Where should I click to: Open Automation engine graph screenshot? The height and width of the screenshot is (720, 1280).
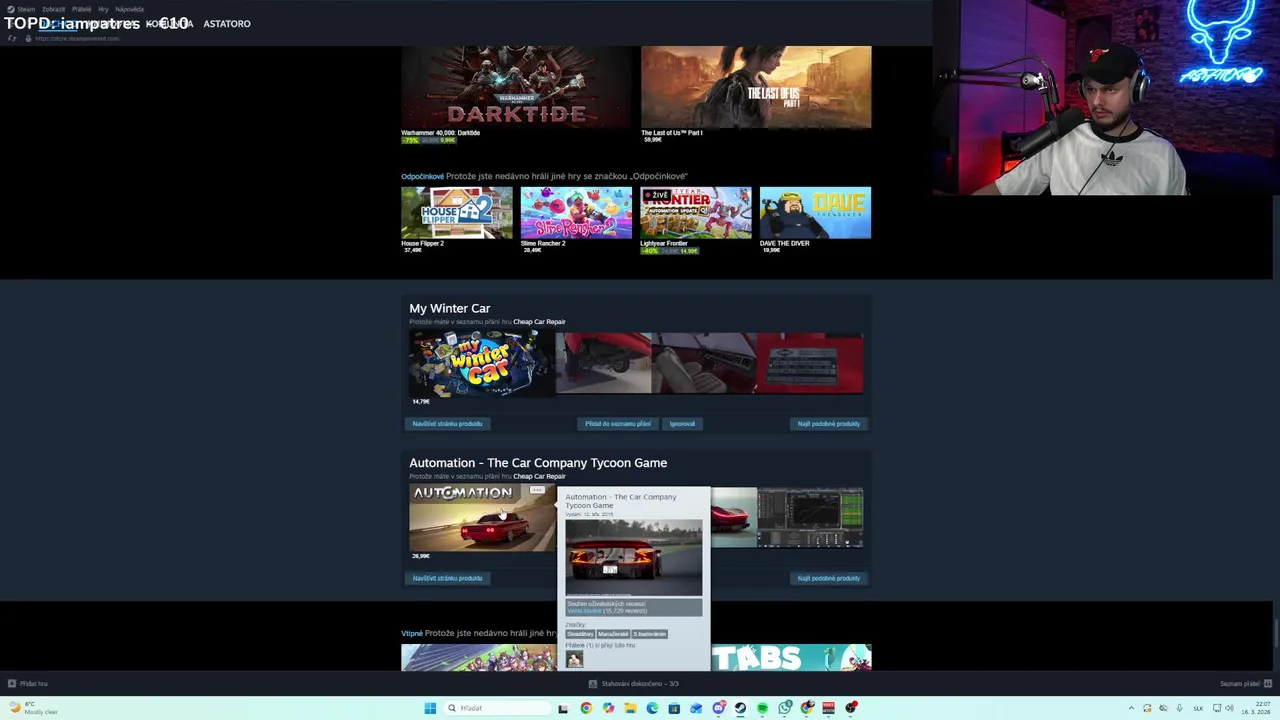click(810, 518)
